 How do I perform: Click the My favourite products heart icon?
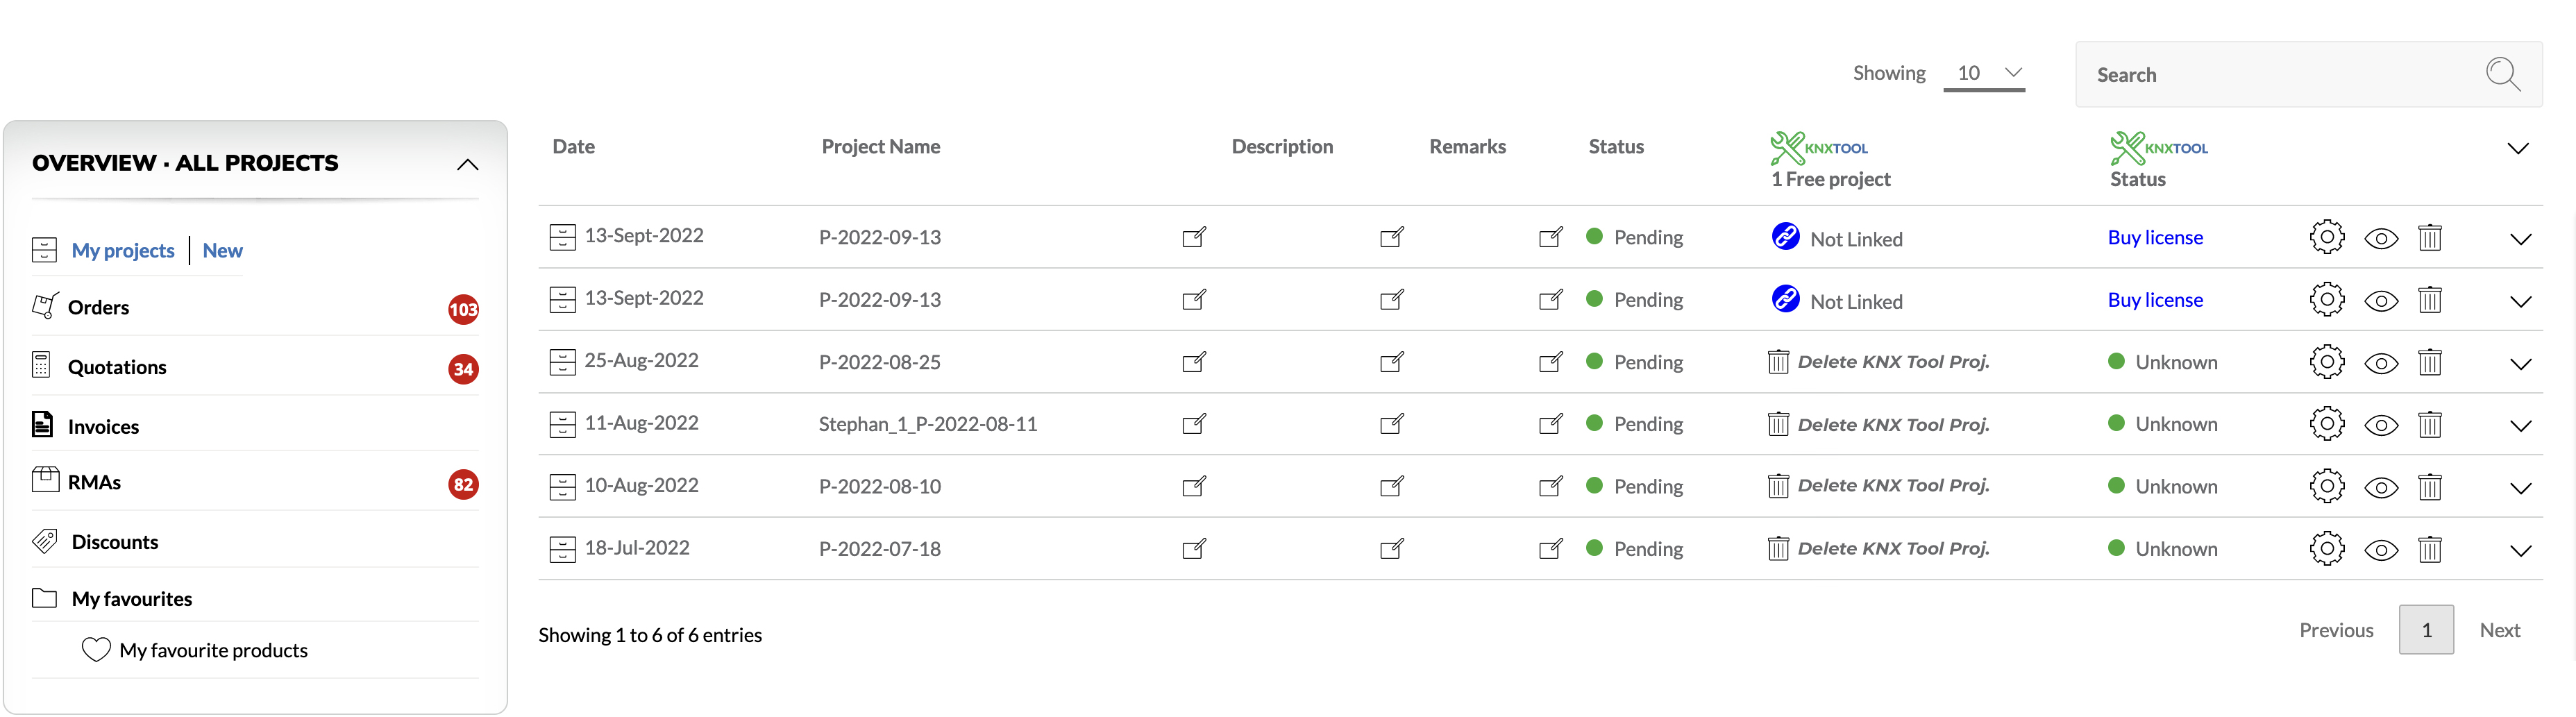pyautogui.click(x=96, y=650)
